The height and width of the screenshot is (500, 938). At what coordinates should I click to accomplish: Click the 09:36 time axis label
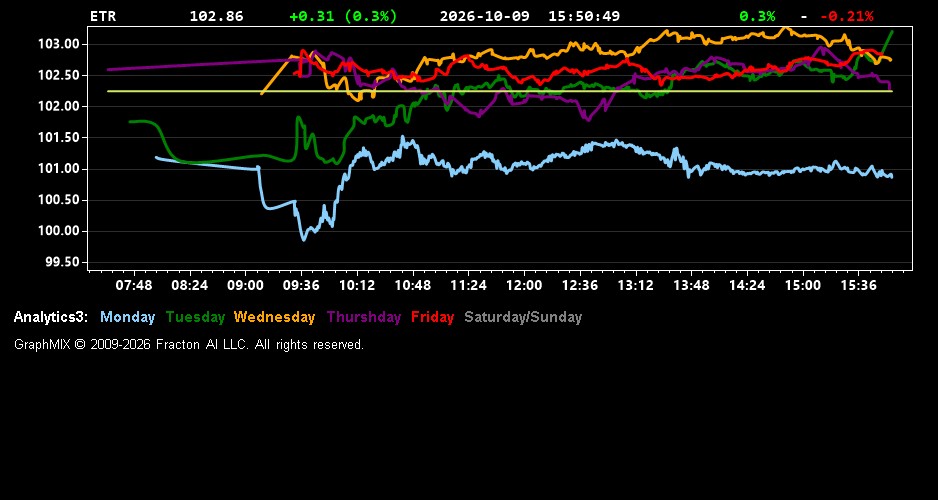click(x=301, y=285)
